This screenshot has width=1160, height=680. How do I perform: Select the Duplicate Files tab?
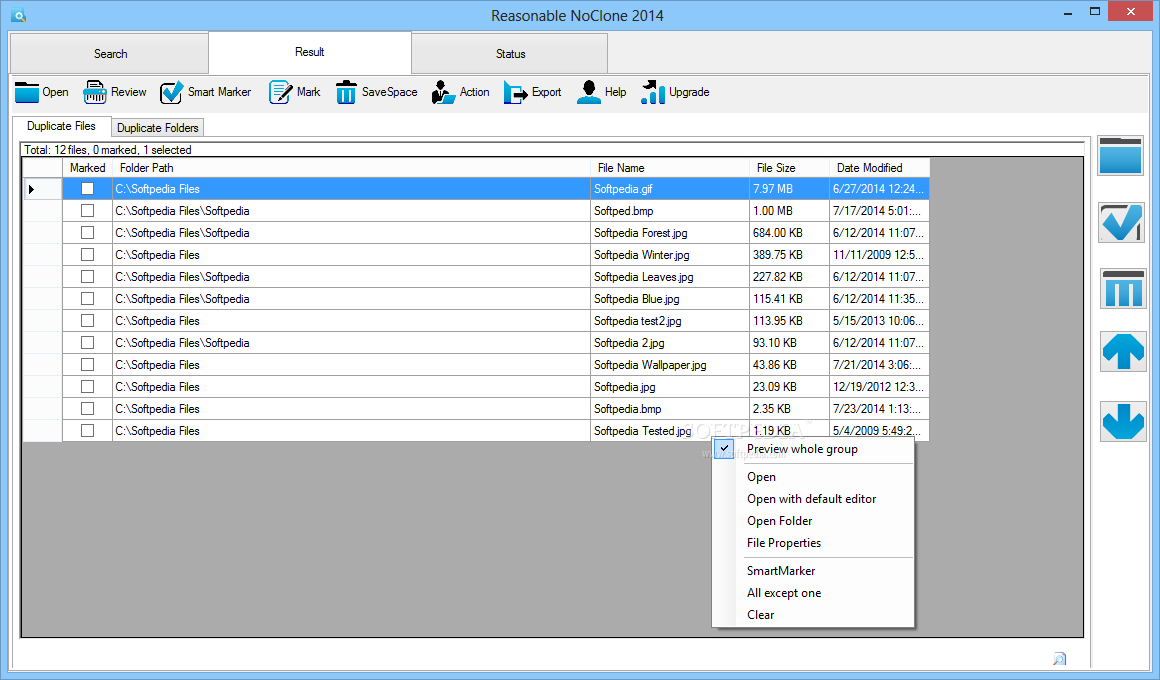tap(61, 126)
